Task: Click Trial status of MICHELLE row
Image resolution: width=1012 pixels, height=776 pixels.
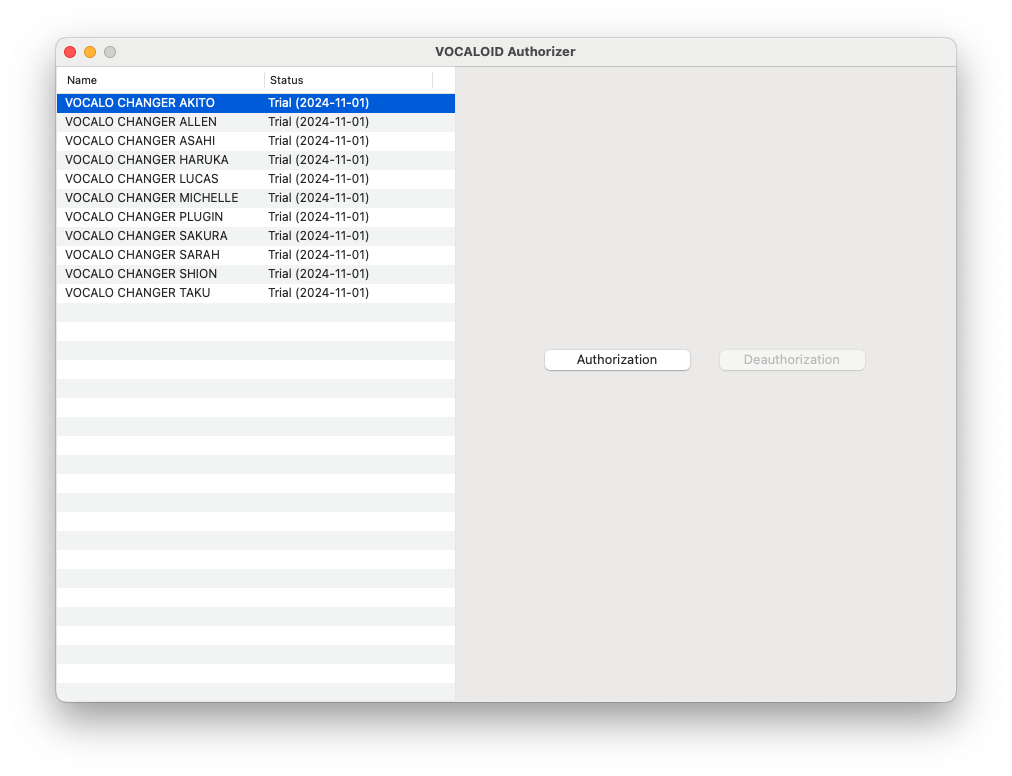Action: click(318, 198)
